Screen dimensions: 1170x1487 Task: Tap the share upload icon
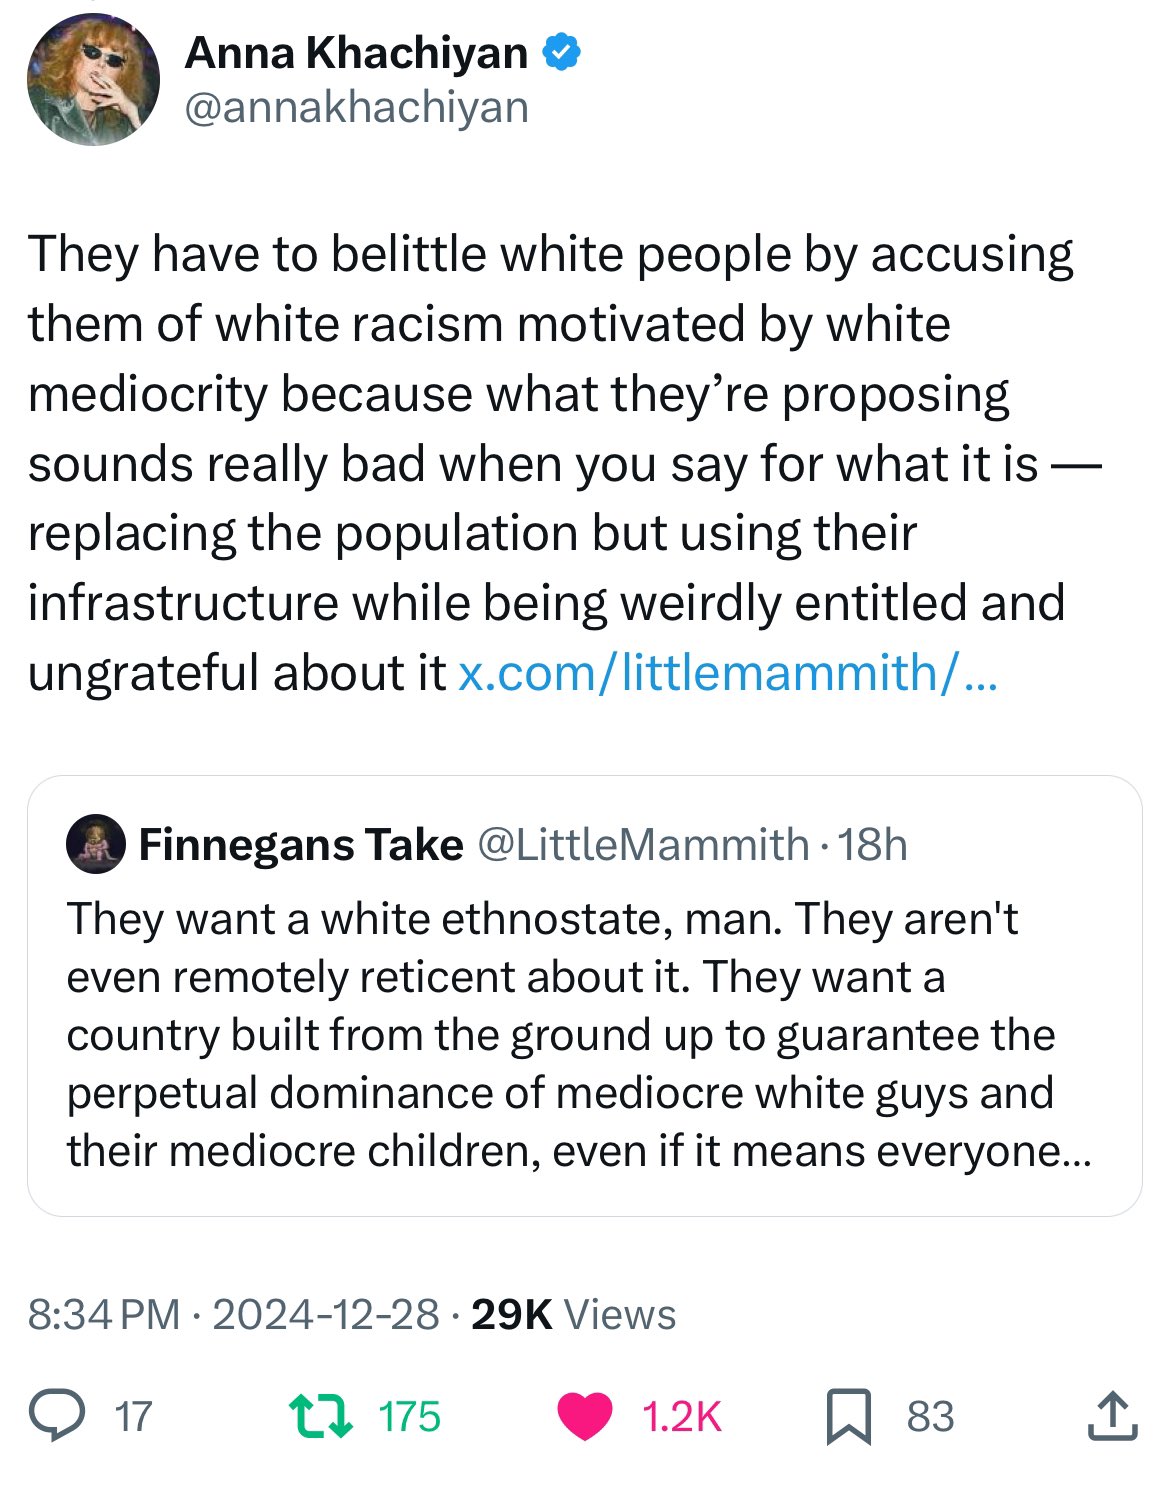coord(1111,1416)
